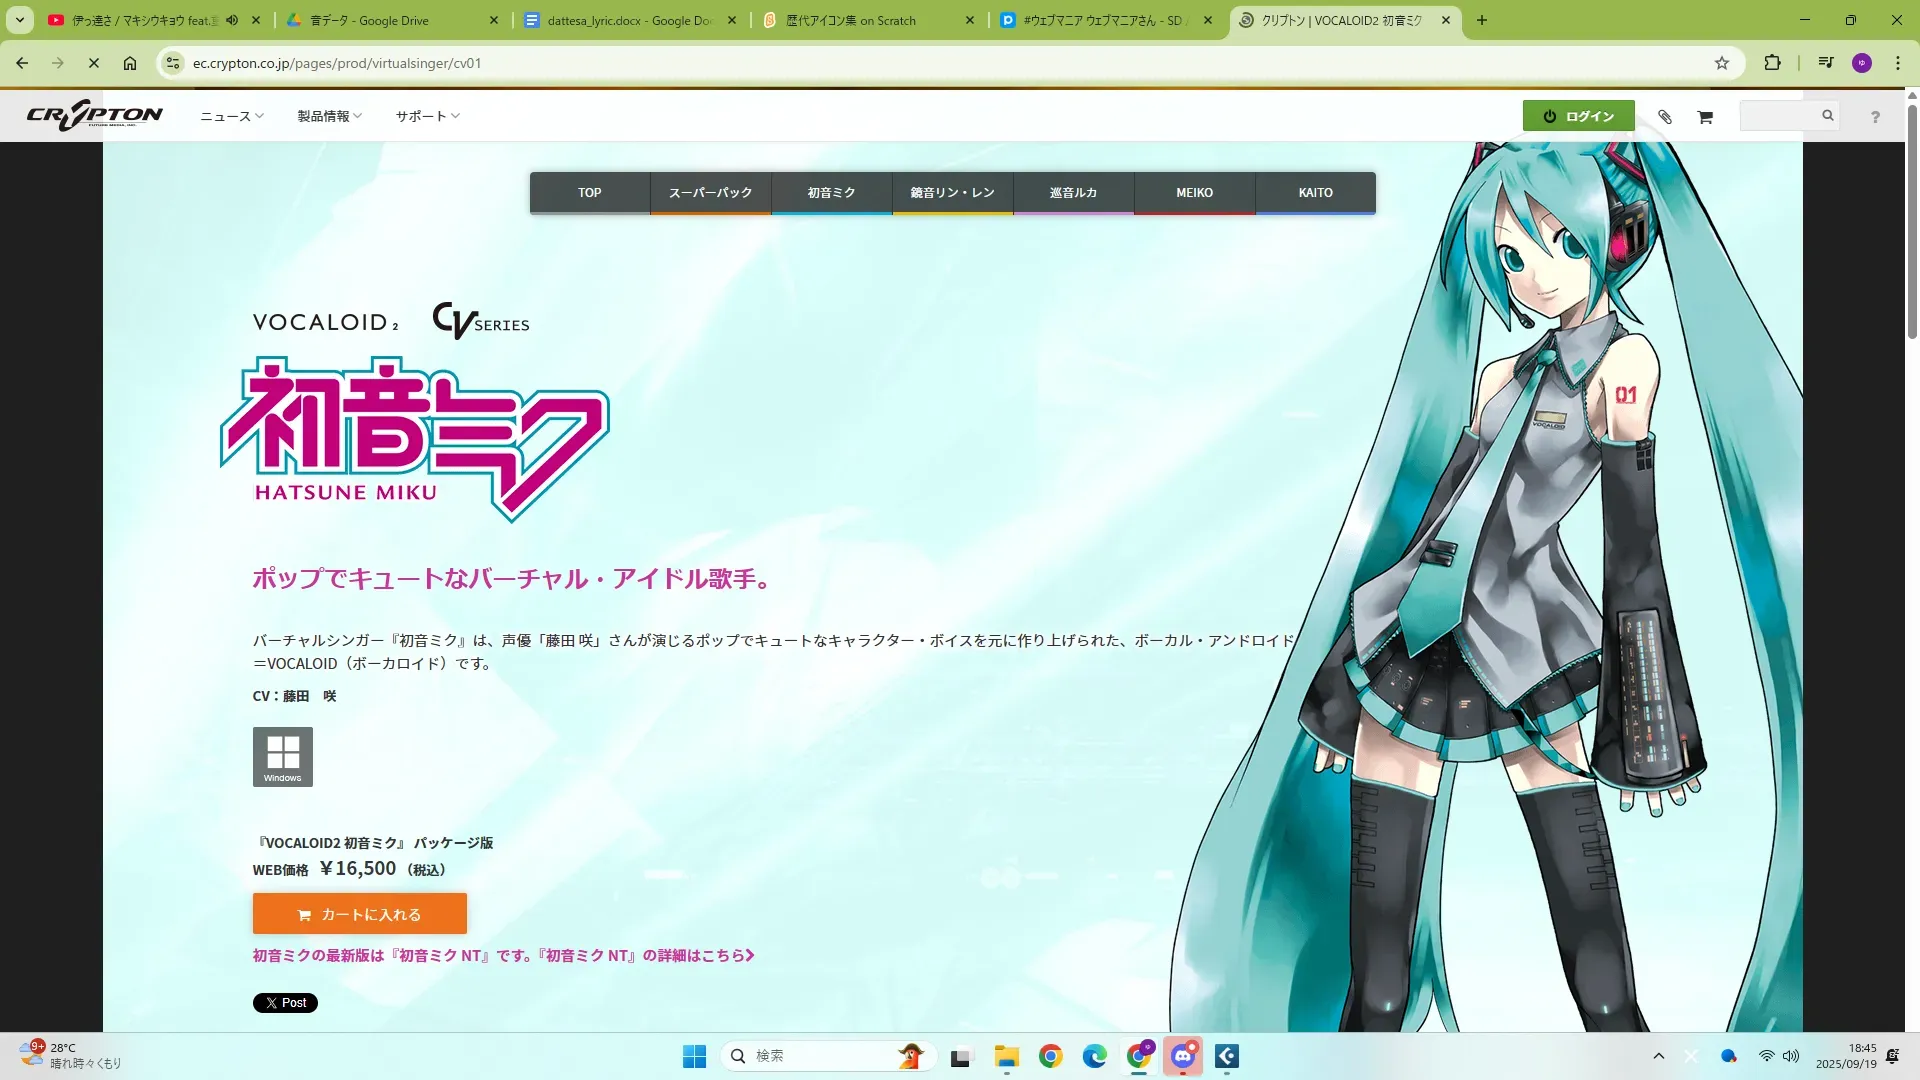Select the 鏡音リン・レン navigation tab

(x=952, y=192)
